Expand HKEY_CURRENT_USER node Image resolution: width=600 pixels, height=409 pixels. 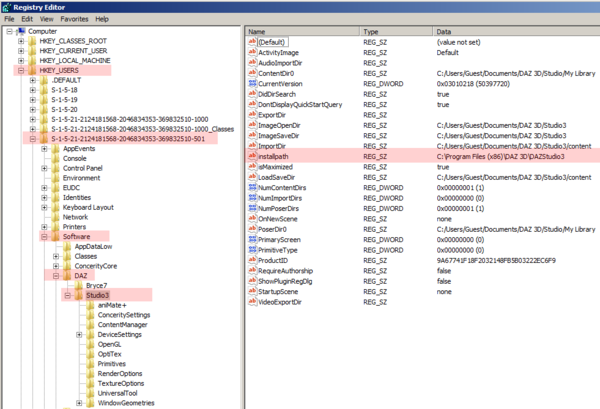(21, 51)
